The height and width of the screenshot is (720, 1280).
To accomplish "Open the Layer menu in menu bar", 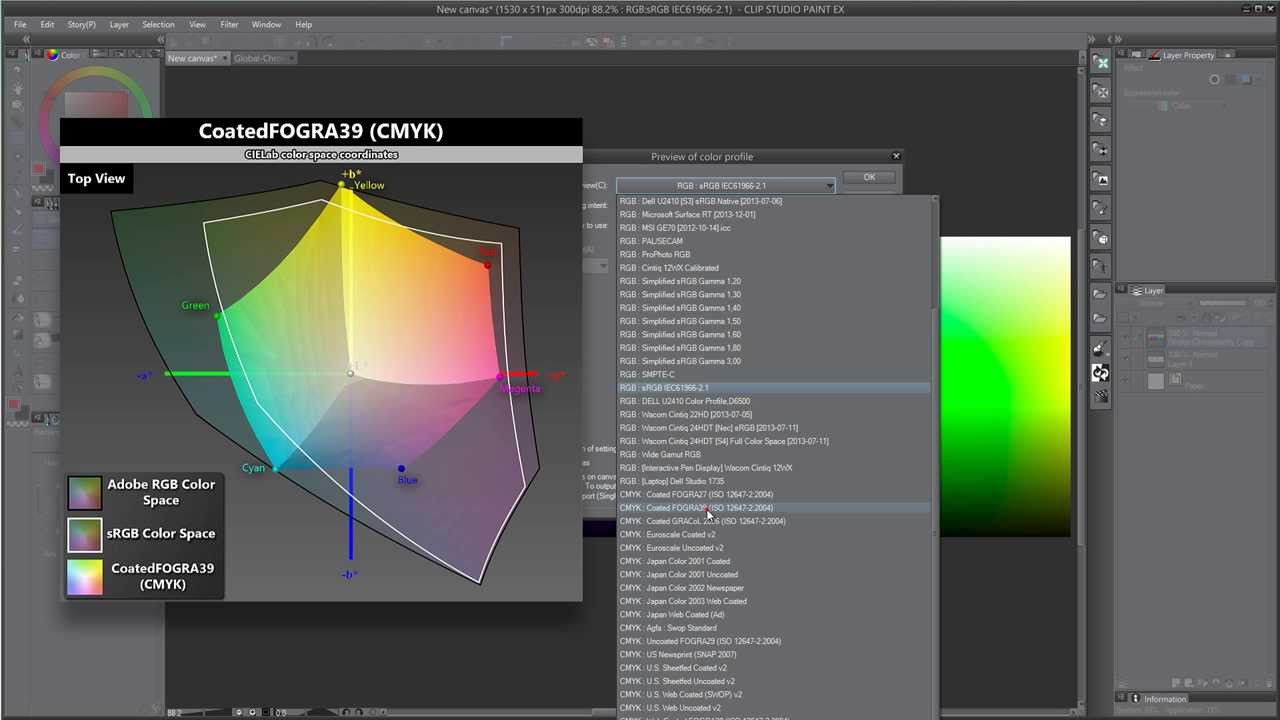I will pos(119,24).
